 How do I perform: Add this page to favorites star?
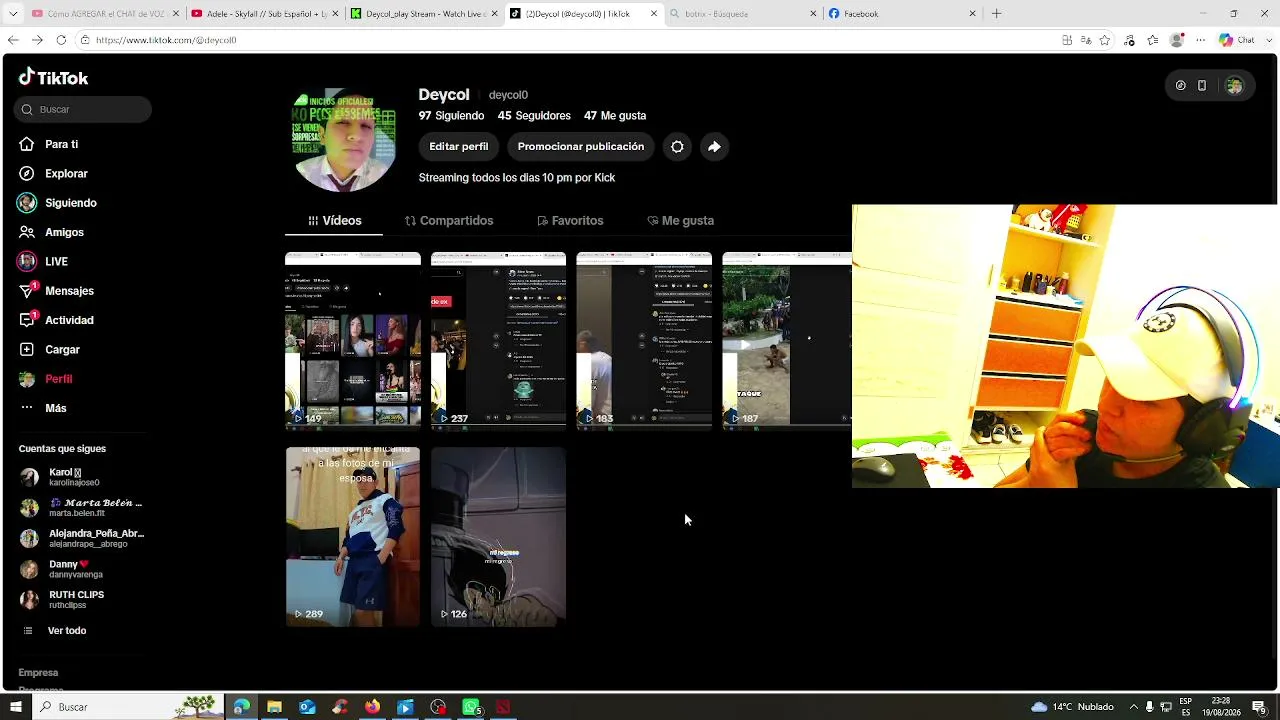tap(1105, 40)
